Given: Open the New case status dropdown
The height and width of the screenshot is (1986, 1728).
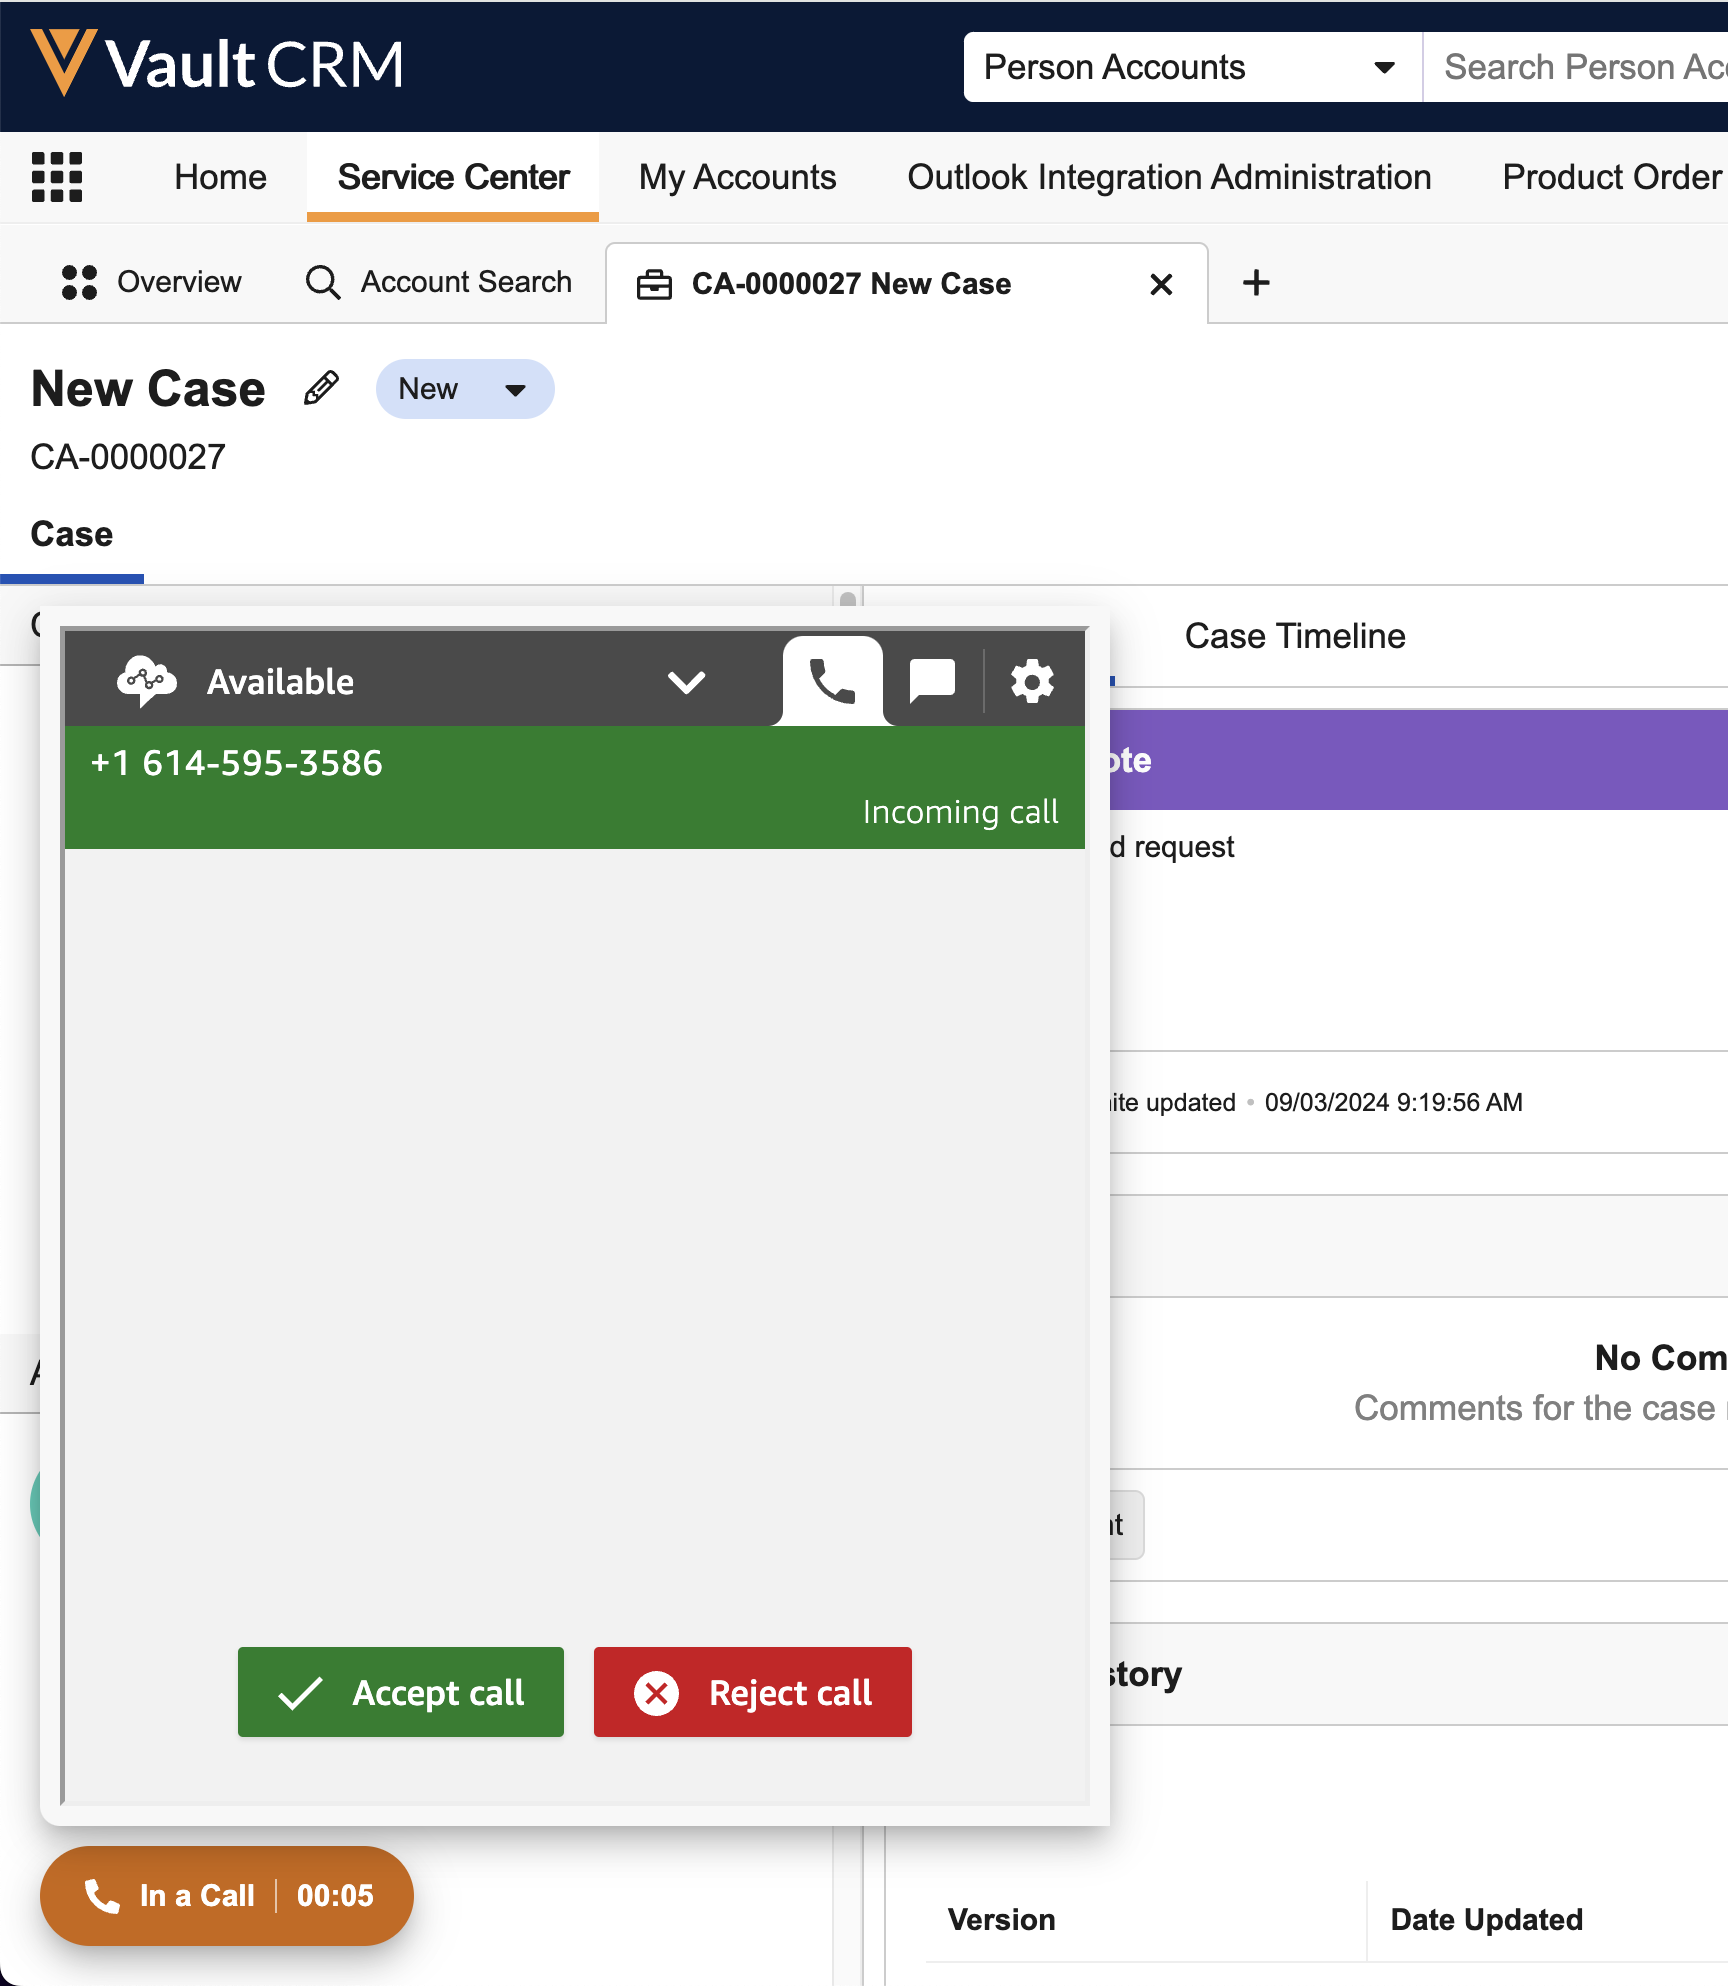Looking at the screenshot, I should [x=465, y=389].
